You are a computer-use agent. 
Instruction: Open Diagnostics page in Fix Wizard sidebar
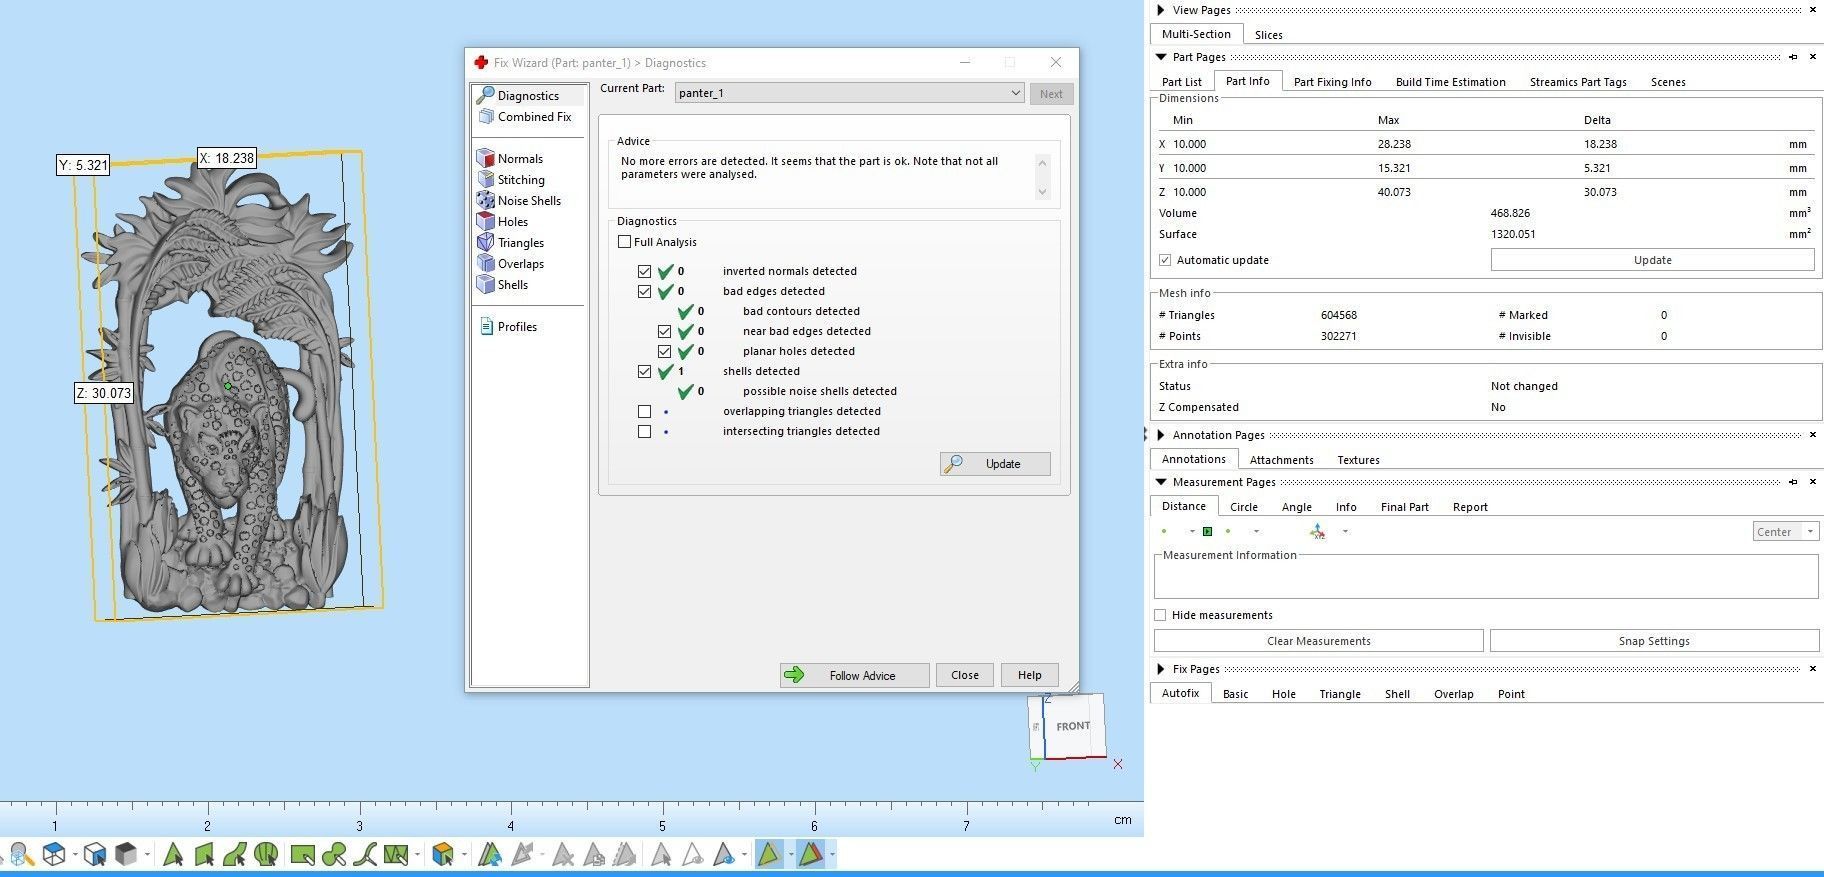[x=528, y=95]
